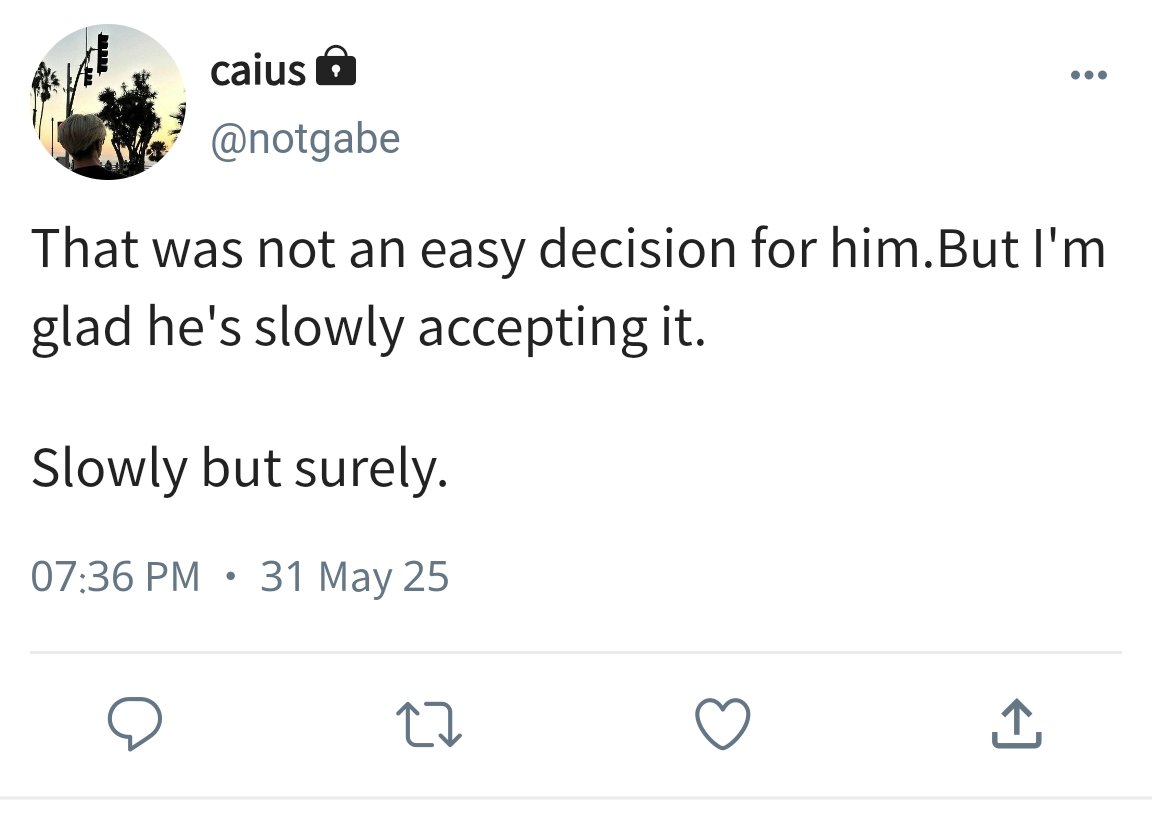Click the 07:36 PM timestamp
Viewport: 1152px width, 816px height.
[115, 576]
